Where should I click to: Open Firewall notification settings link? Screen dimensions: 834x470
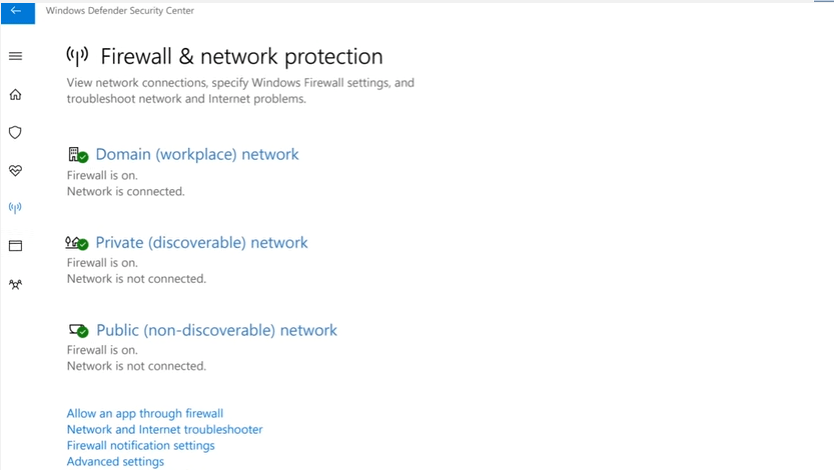click(x=140, y=446)
